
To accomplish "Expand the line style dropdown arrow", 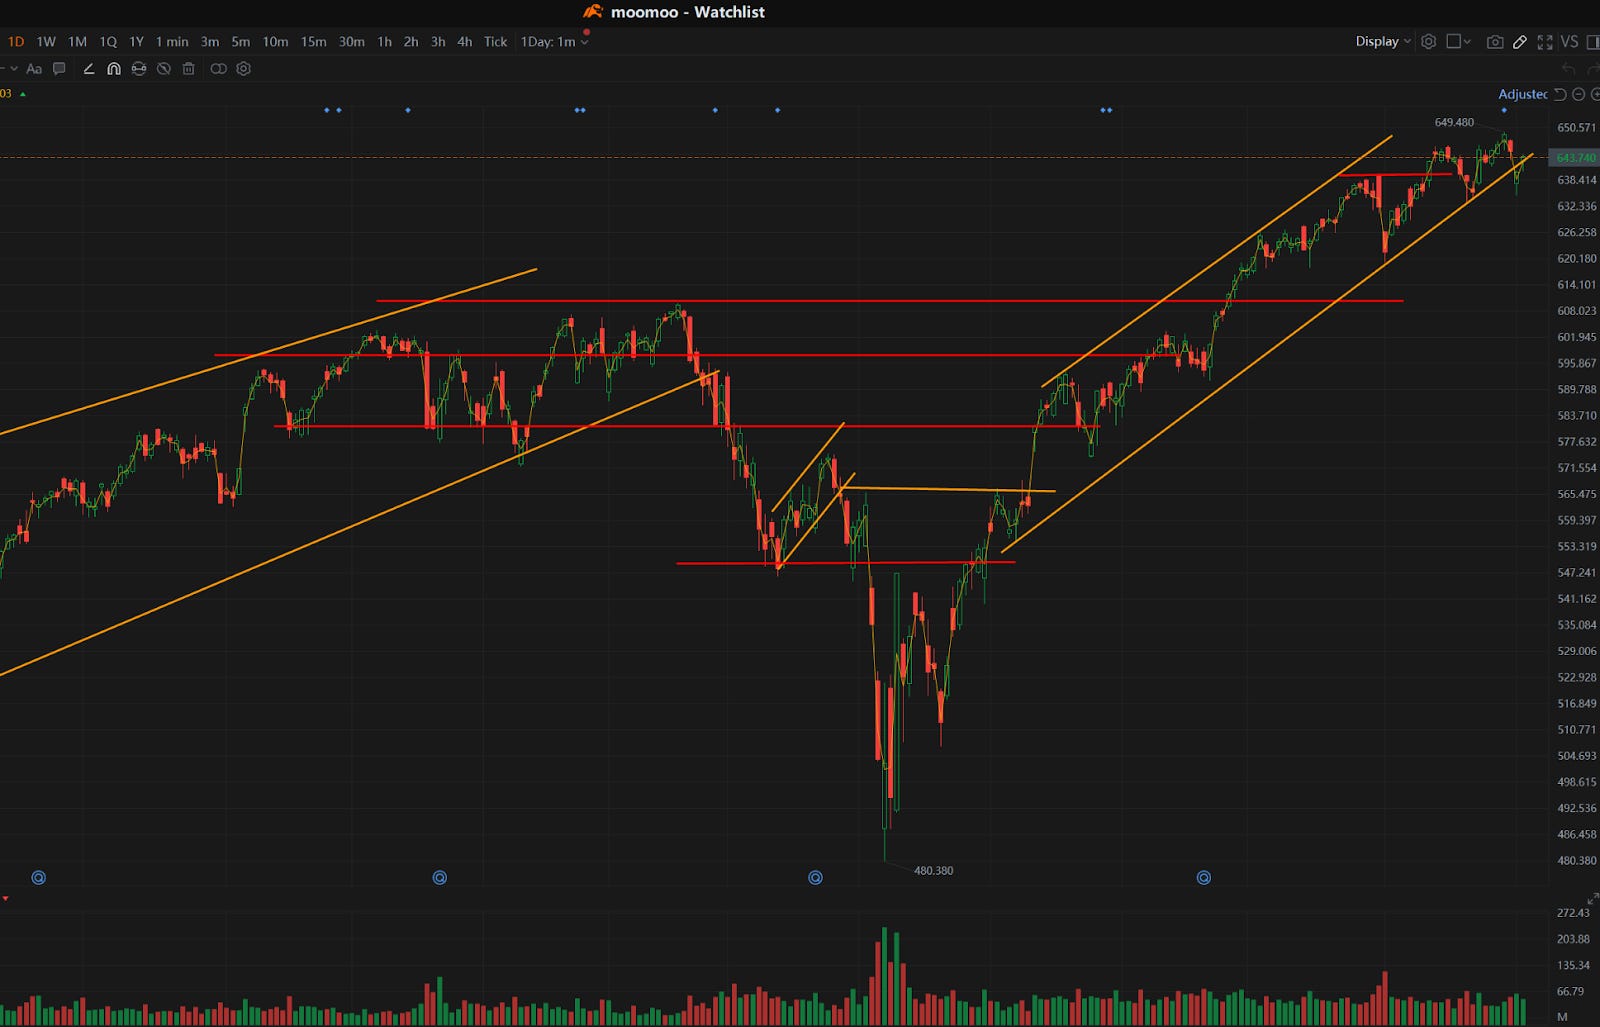I will [13, 69].
